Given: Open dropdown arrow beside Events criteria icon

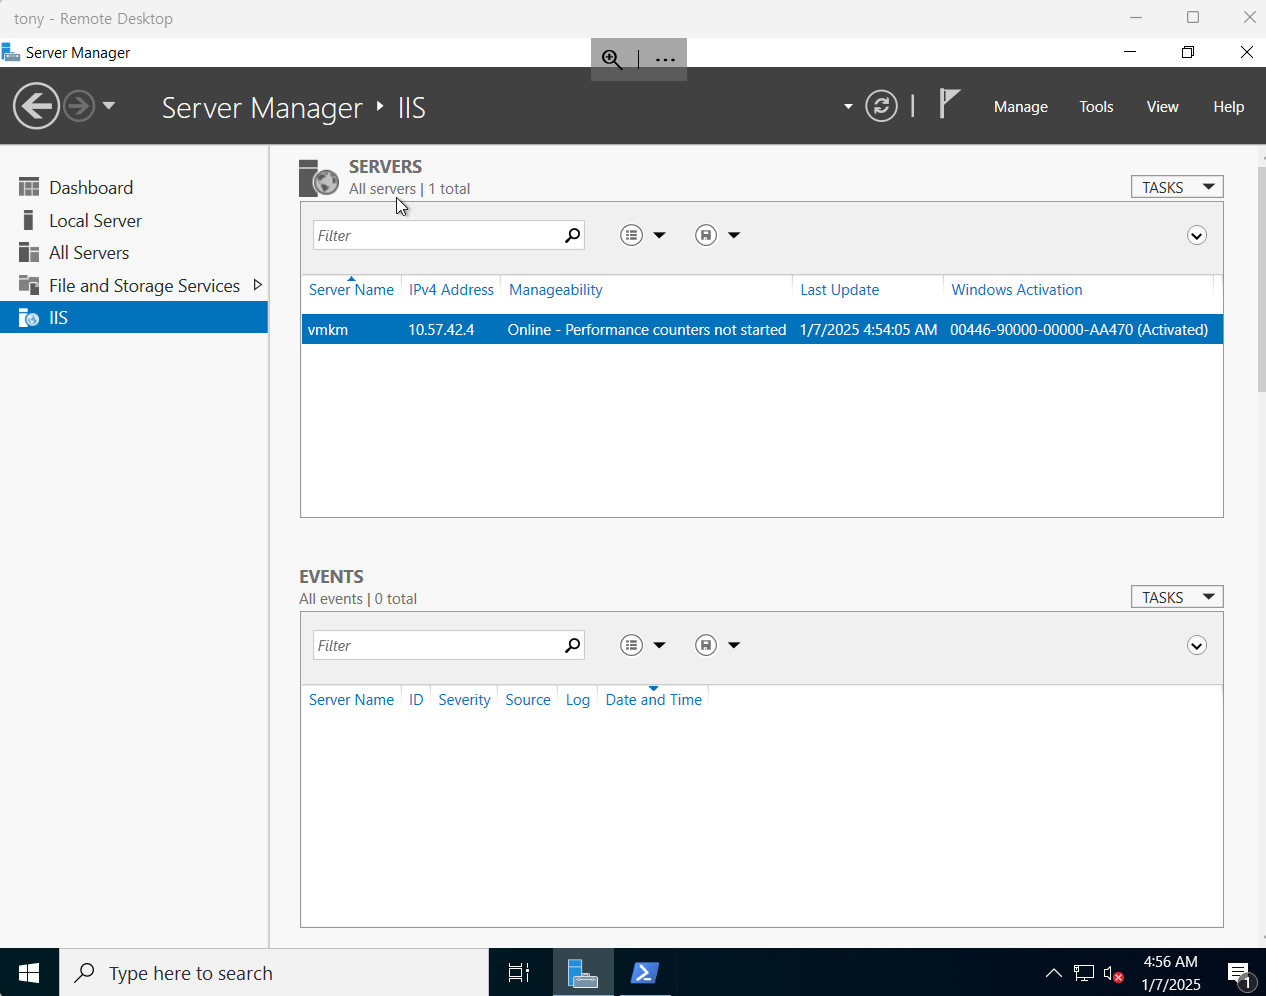Looking at the screenshot, I should (x=659, y=645).
